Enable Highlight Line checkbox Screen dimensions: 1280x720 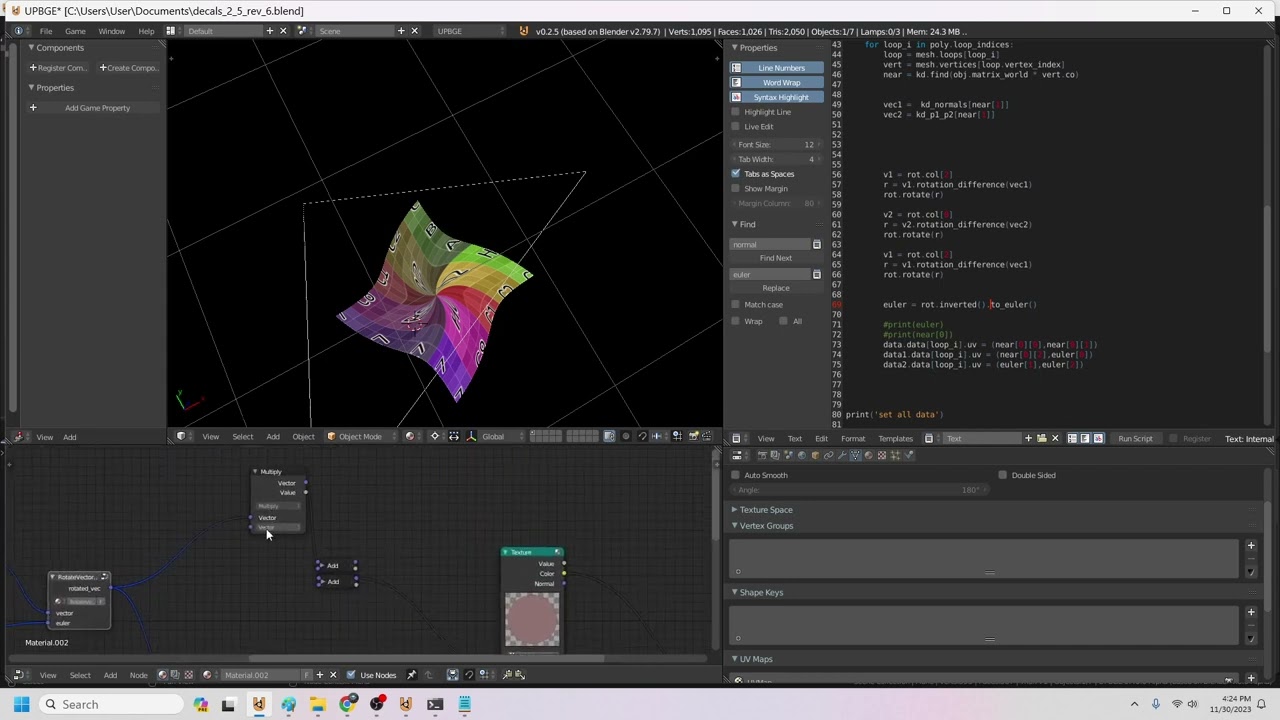(x=736, y=112)
